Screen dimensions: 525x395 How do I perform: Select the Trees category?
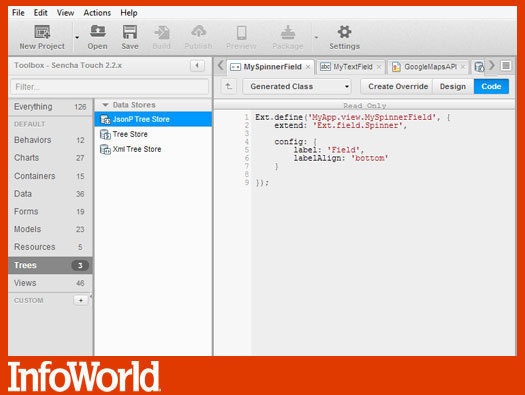[50, 265]
